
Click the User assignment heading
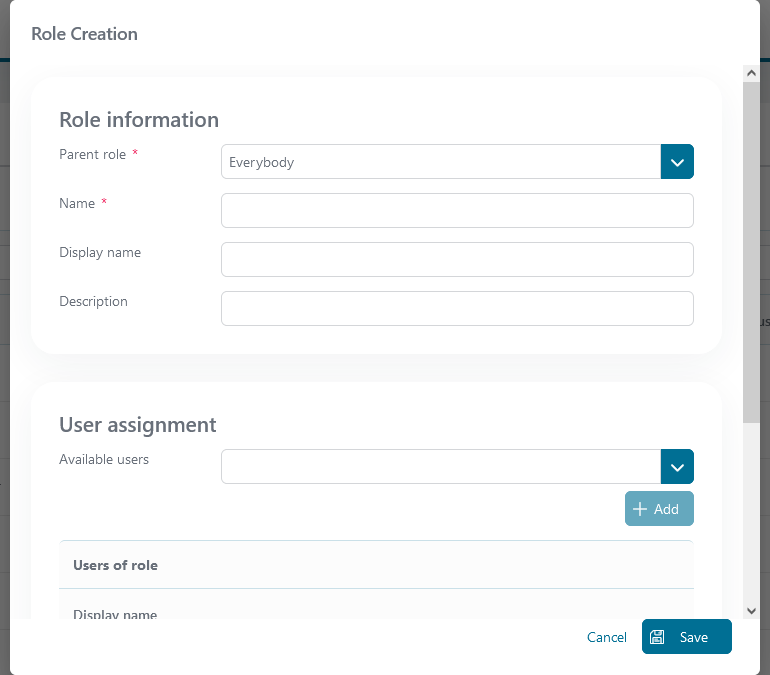[x=138, y=425]
